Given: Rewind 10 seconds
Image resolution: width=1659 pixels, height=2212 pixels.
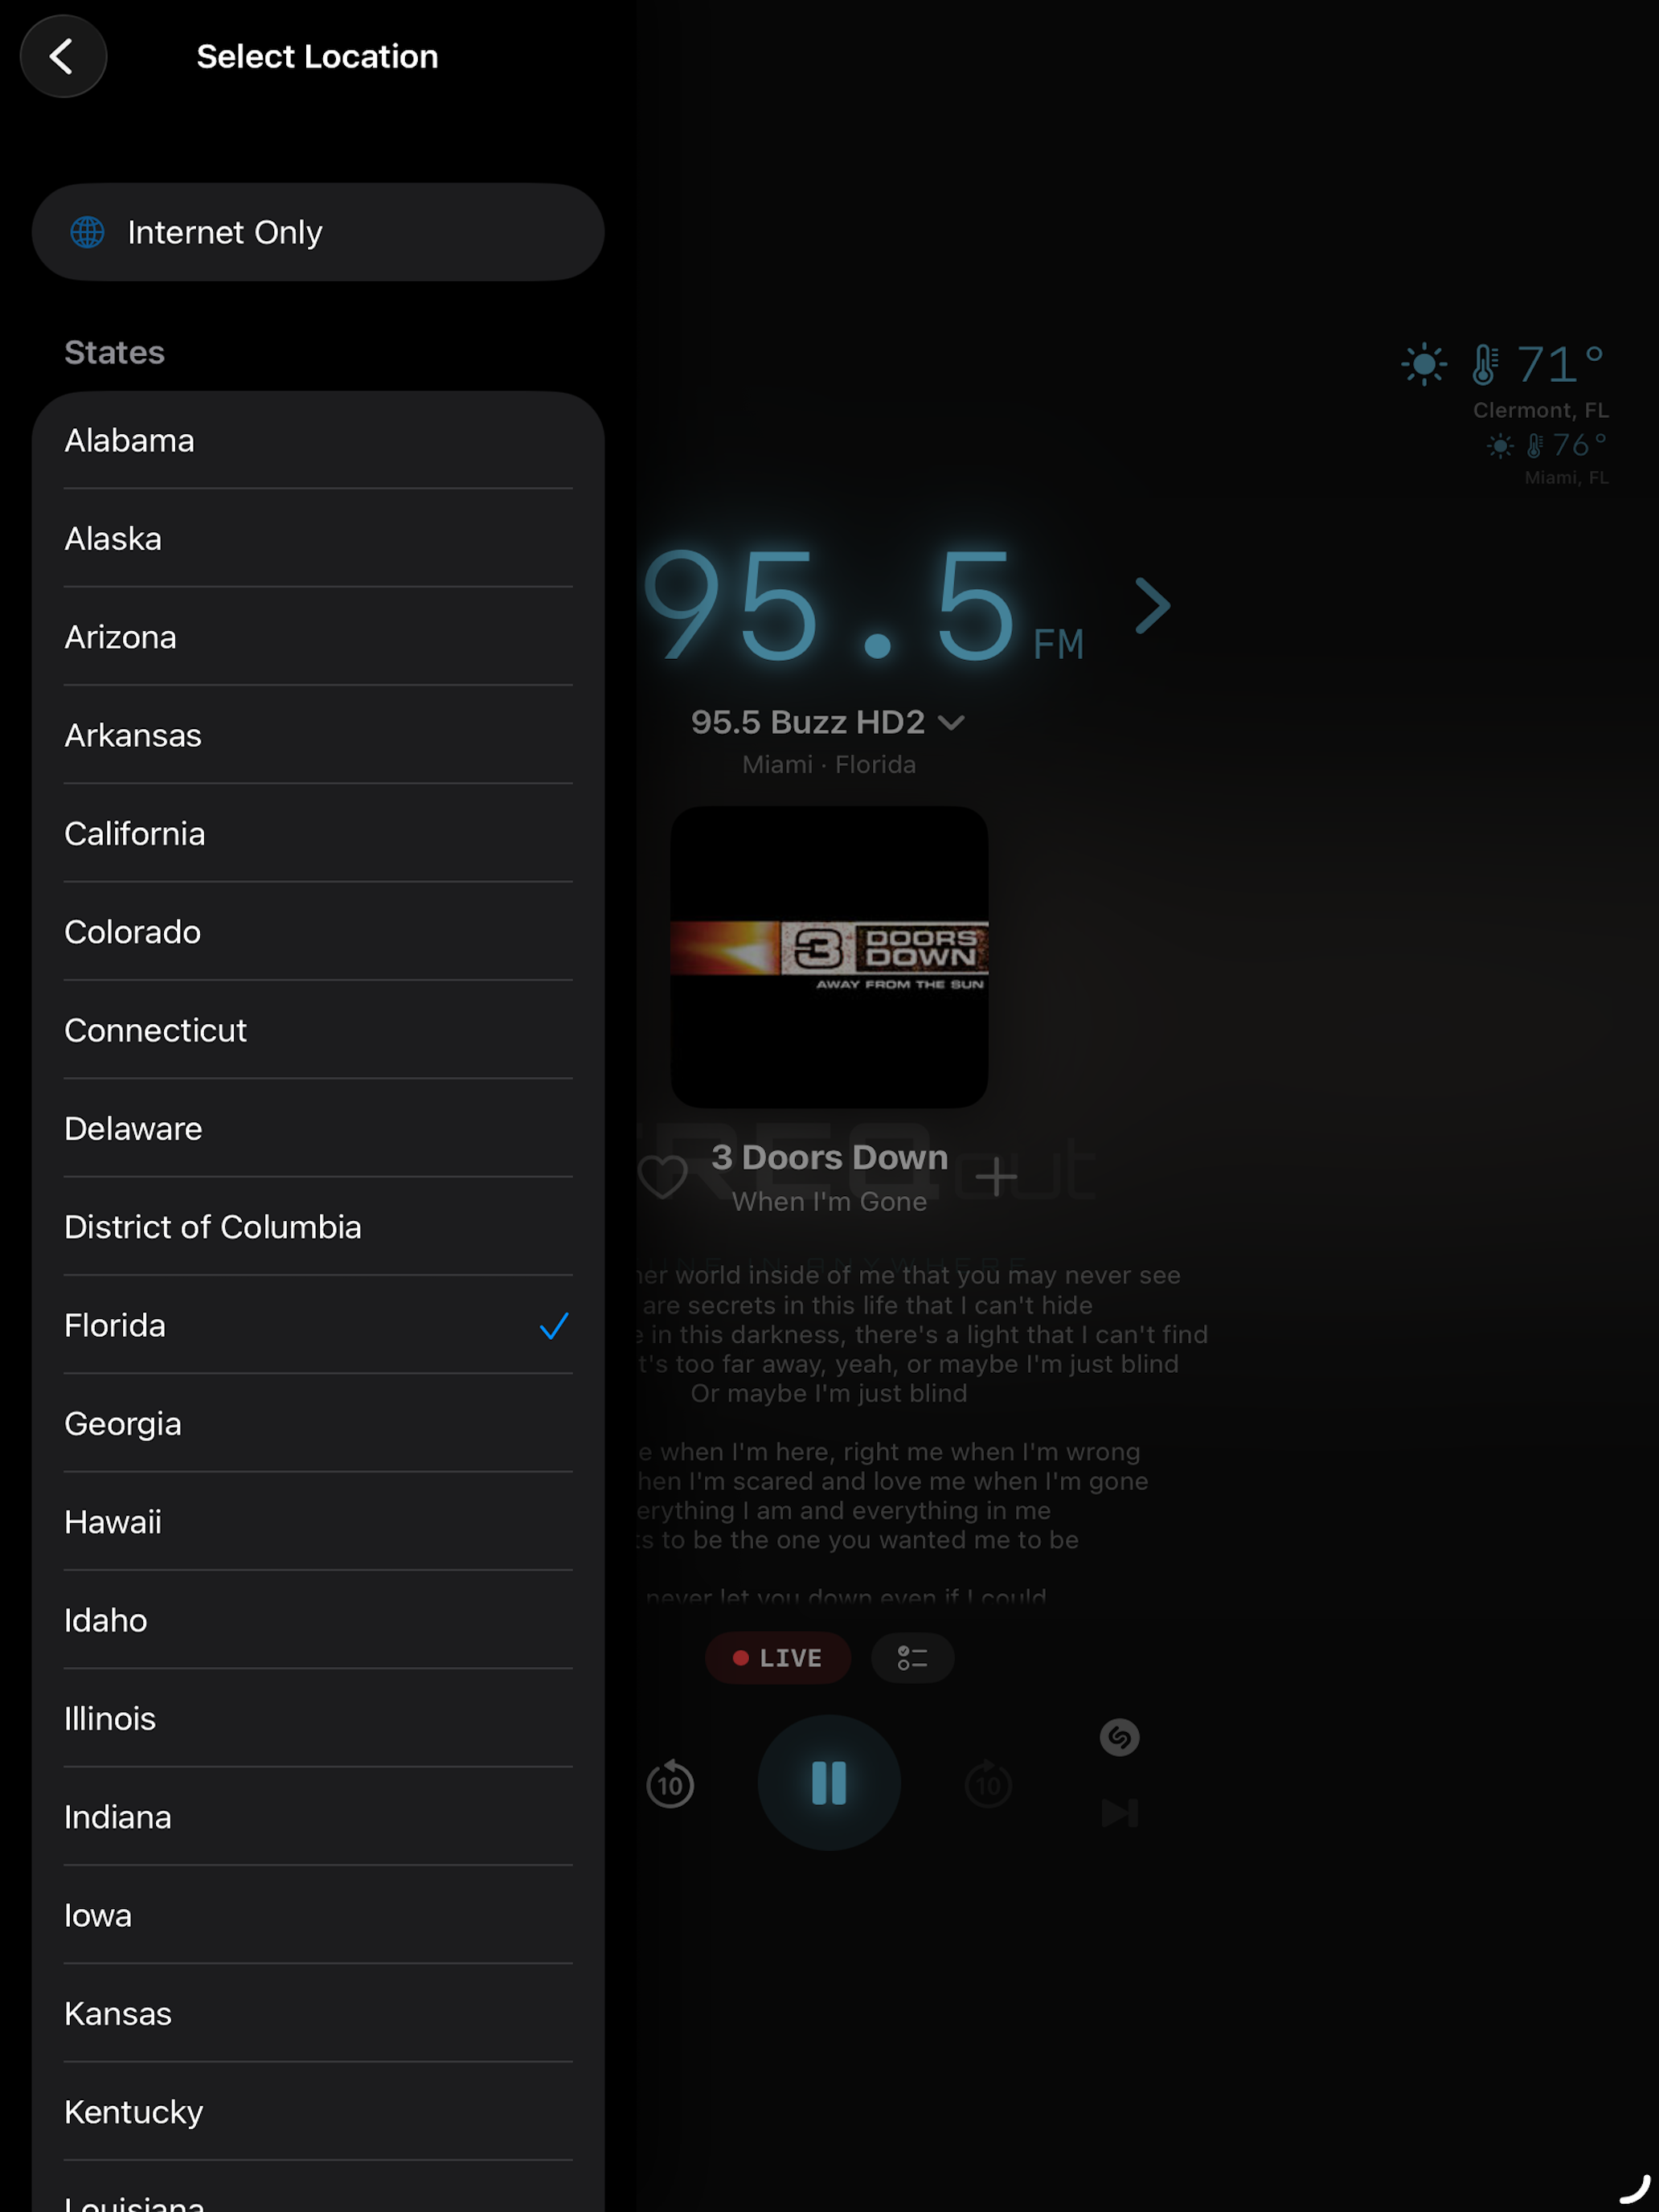Looking at the screenshot, I should pyautogui.click(x=670, y=1784).
